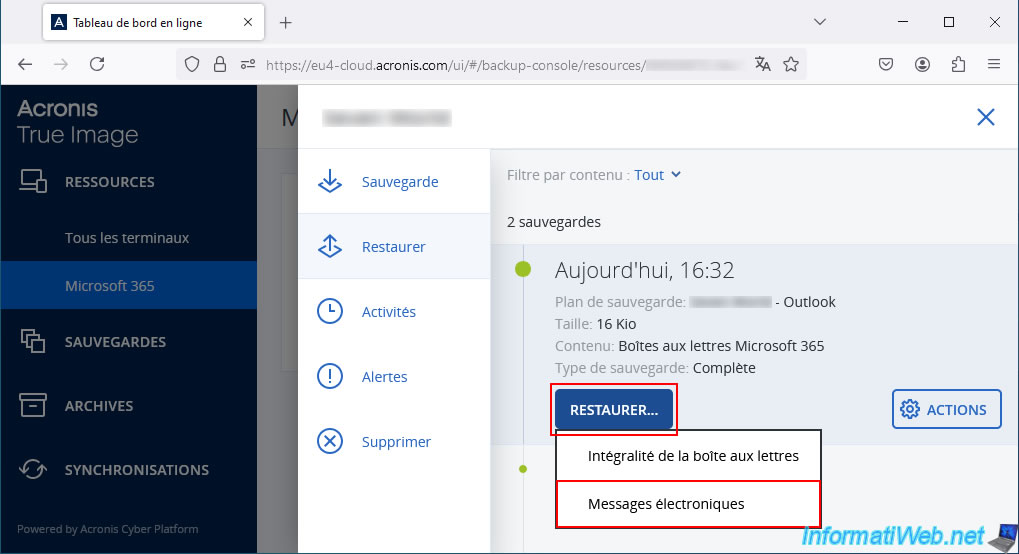Select the Aujourd'hui, 16:32 backup entry
The width and height of the screenshot is (1019, 554).
coord(644,270)
